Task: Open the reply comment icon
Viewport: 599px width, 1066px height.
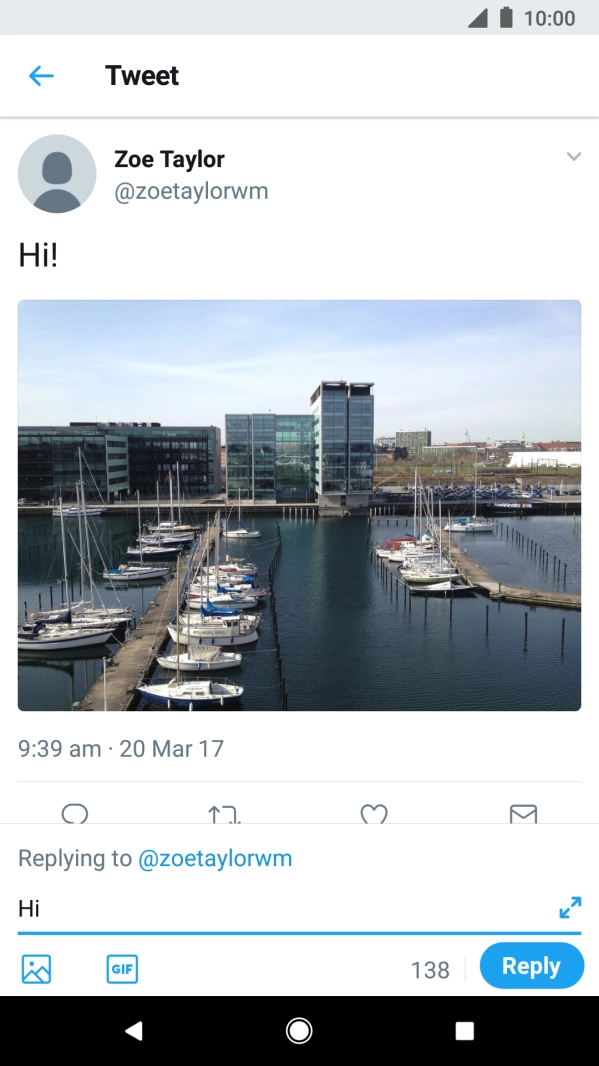Action: (x=75, y=816)
